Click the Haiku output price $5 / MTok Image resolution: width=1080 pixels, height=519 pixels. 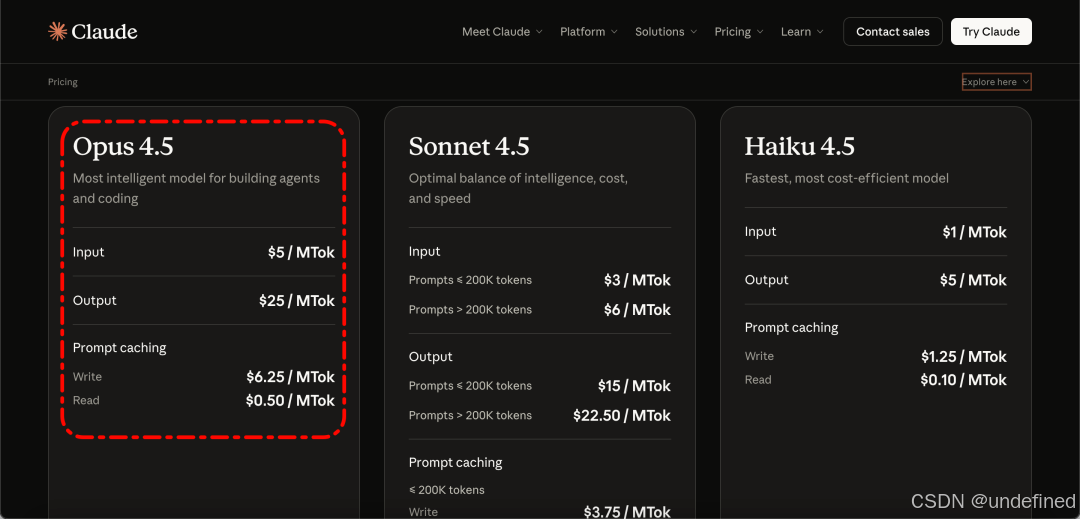pos(973,280)
